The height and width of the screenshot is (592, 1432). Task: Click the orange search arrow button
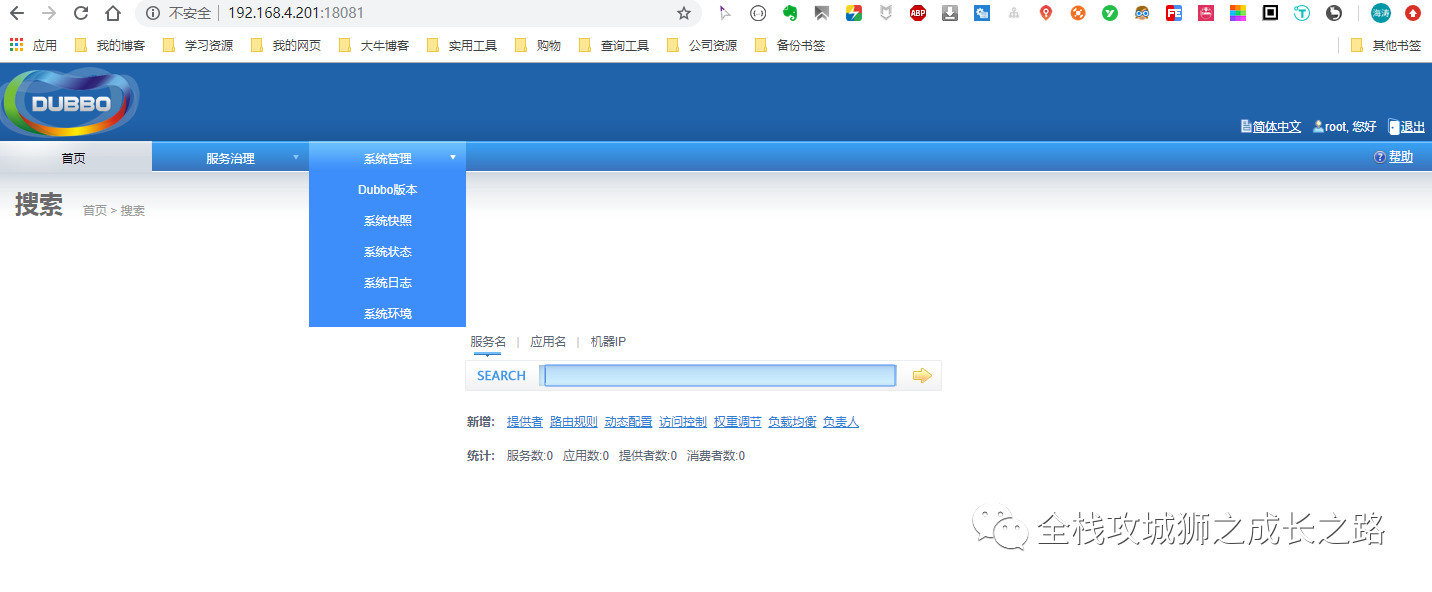tap(922, 376)
